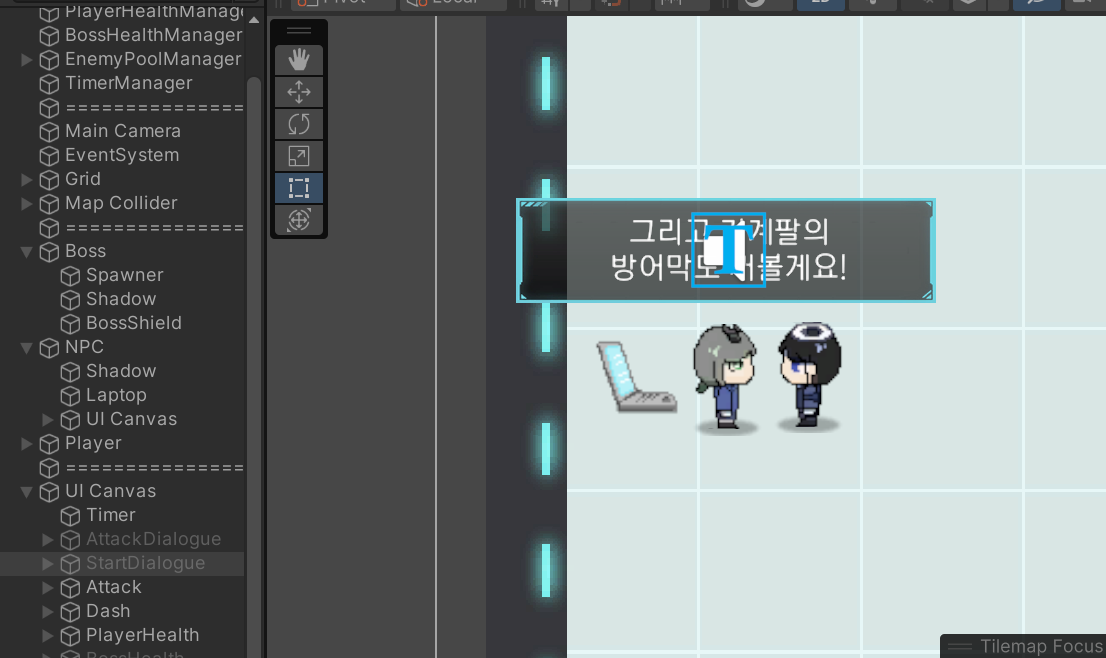Collapse the NPC object
Viewport: 1106px width, 658px height.
[x=27, y=348]
